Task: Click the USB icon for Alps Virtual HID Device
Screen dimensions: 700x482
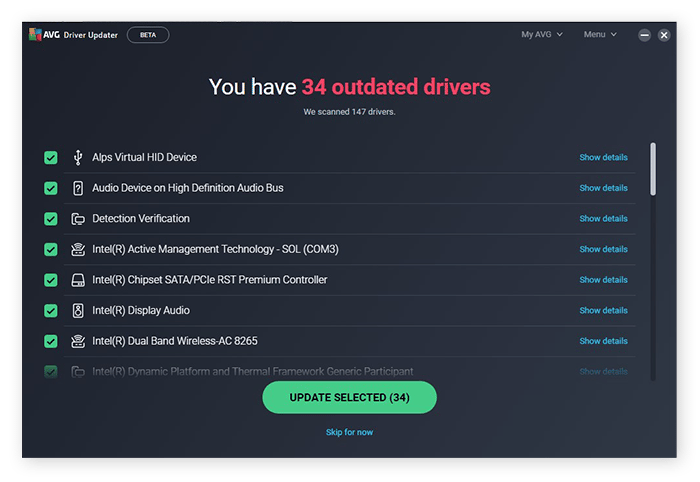Action: click(78, 158)
